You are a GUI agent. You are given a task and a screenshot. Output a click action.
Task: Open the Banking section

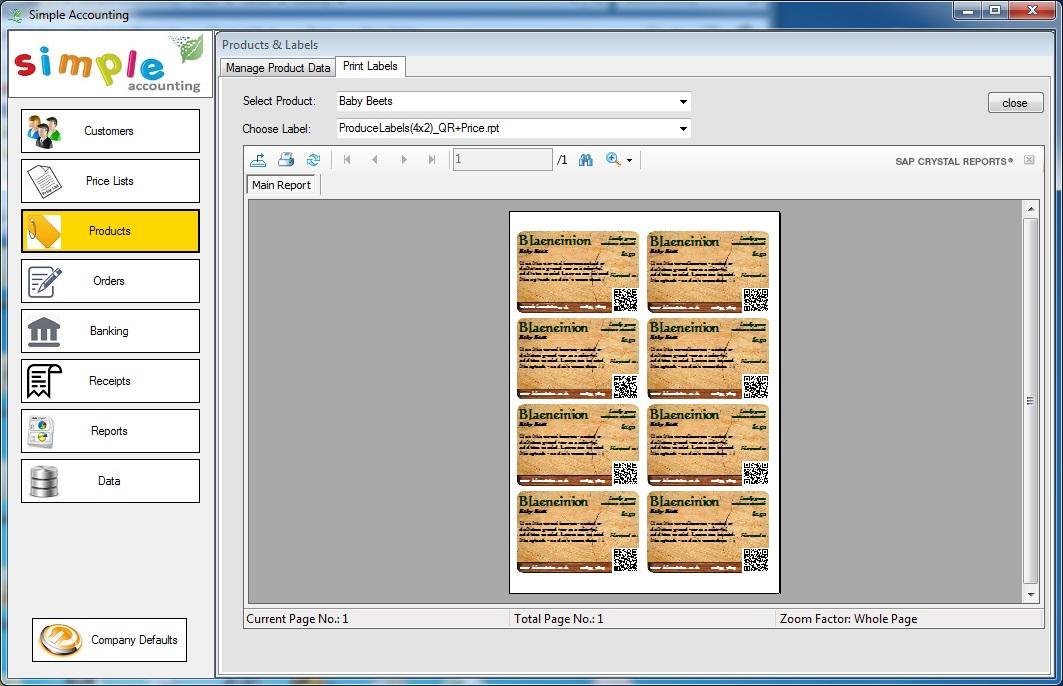pyautogui.click(x=111, y=331)
